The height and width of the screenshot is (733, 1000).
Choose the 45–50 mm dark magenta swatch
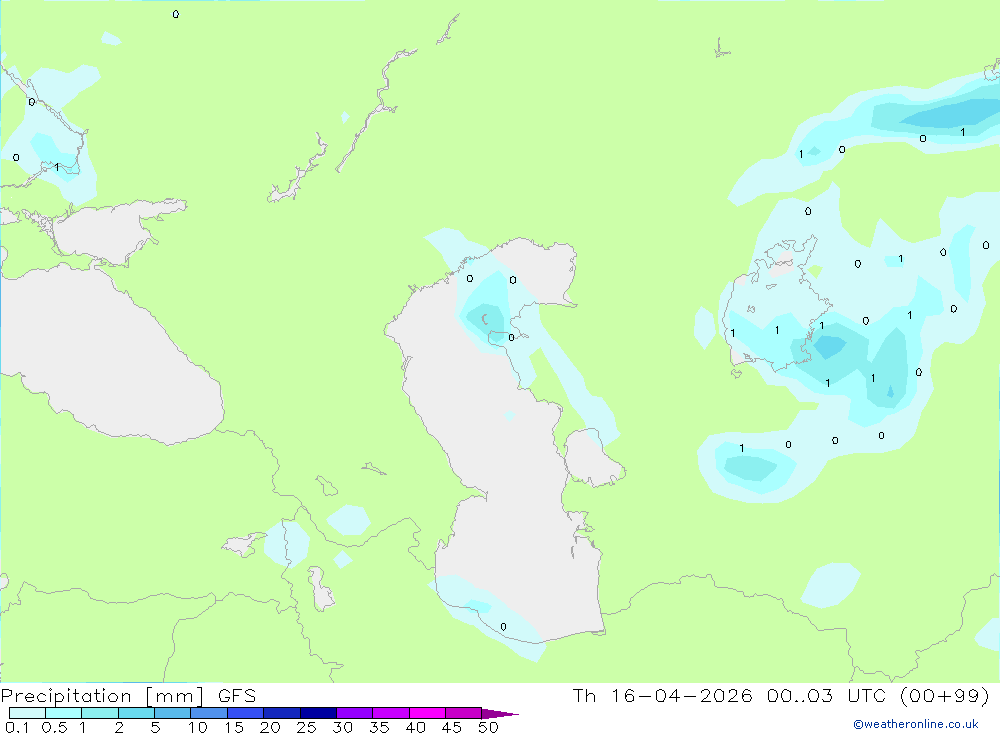[464, 713]
